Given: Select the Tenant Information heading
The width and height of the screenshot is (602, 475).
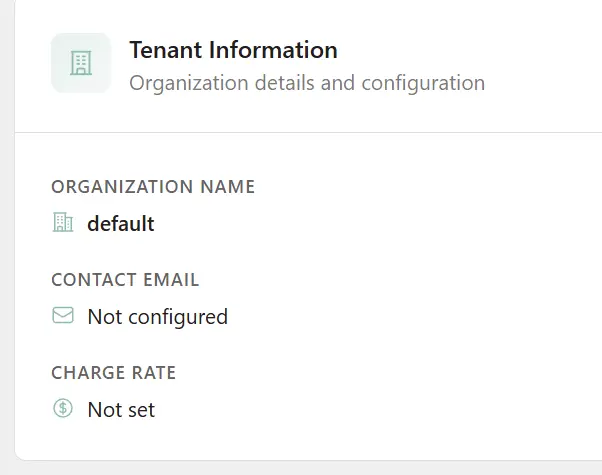Looking at the screenshot, I should coord(233,50).
